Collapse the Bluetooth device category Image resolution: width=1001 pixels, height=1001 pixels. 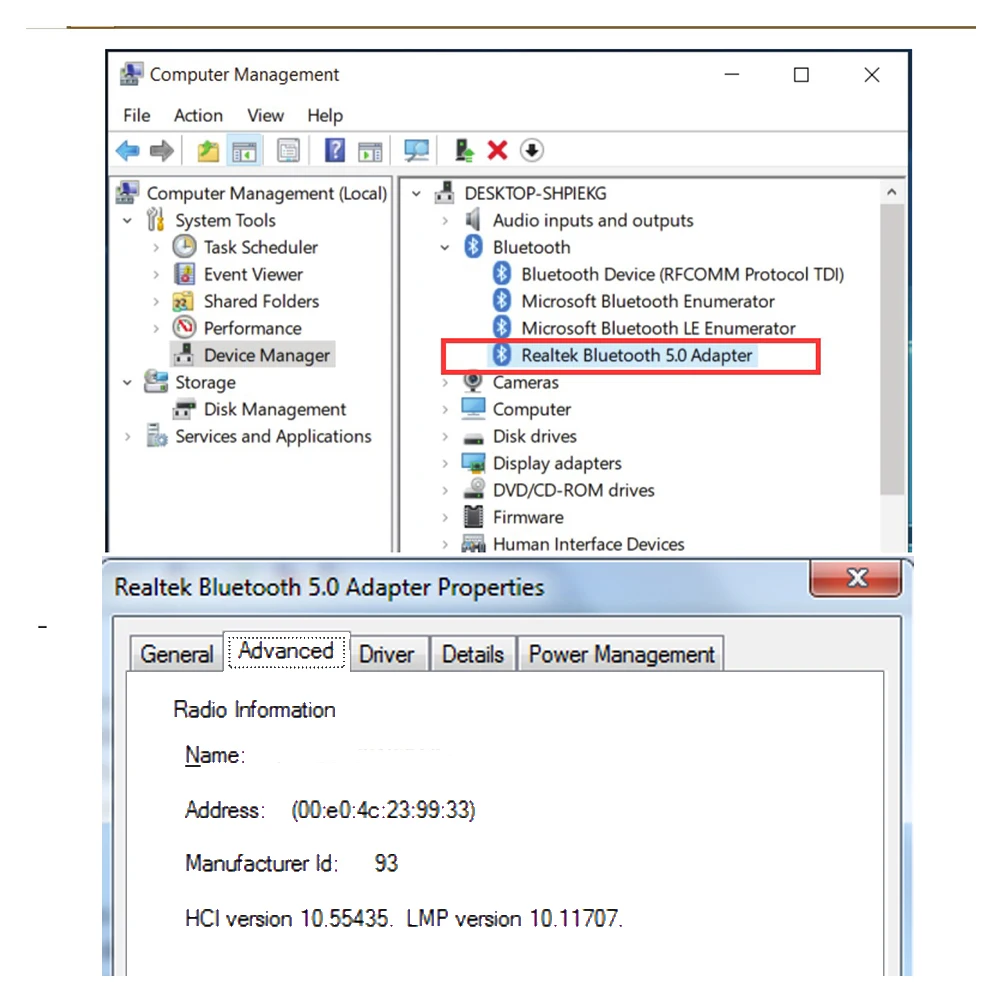point(445,248)
